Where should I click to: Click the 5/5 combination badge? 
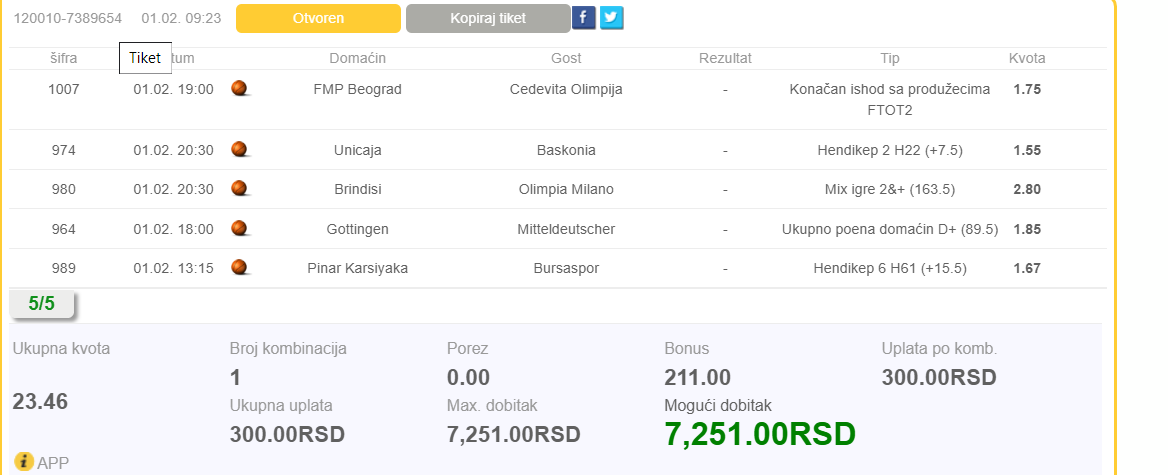[42, 304]
